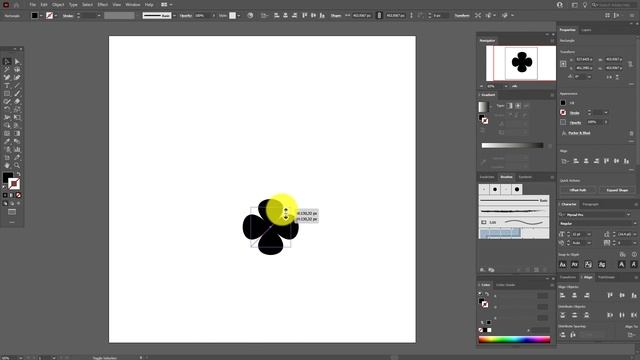This screenshot has height=360, width=640.
Task: Set paint mode to Gradient in toolbar
Action: (11, 195)
